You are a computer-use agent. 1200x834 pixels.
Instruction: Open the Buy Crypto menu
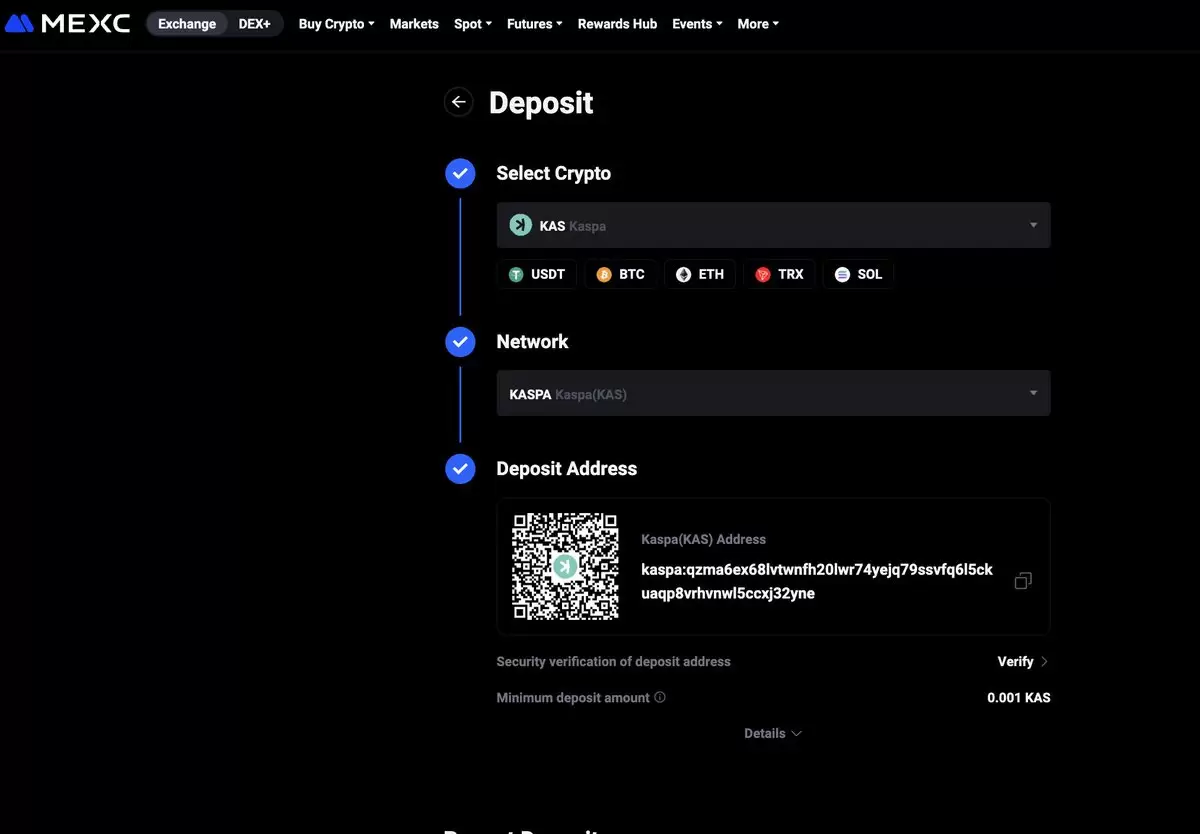pos(336,24)
